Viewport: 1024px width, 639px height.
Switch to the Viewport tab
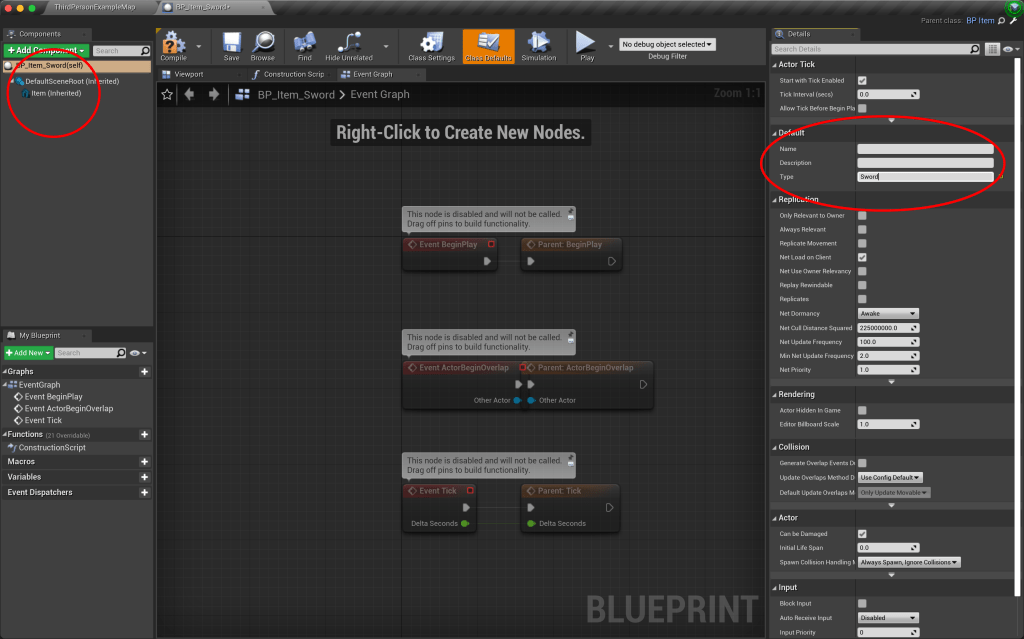pyautogui.click(x=188, y=74)
